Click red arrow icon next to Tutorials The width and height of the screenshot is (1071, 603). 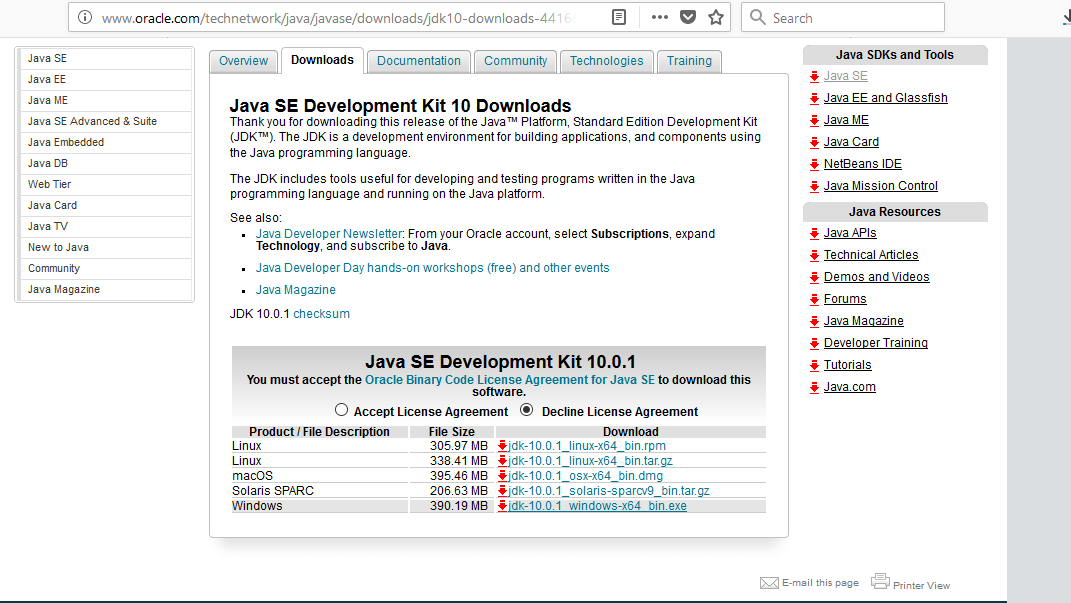(814, 365)
